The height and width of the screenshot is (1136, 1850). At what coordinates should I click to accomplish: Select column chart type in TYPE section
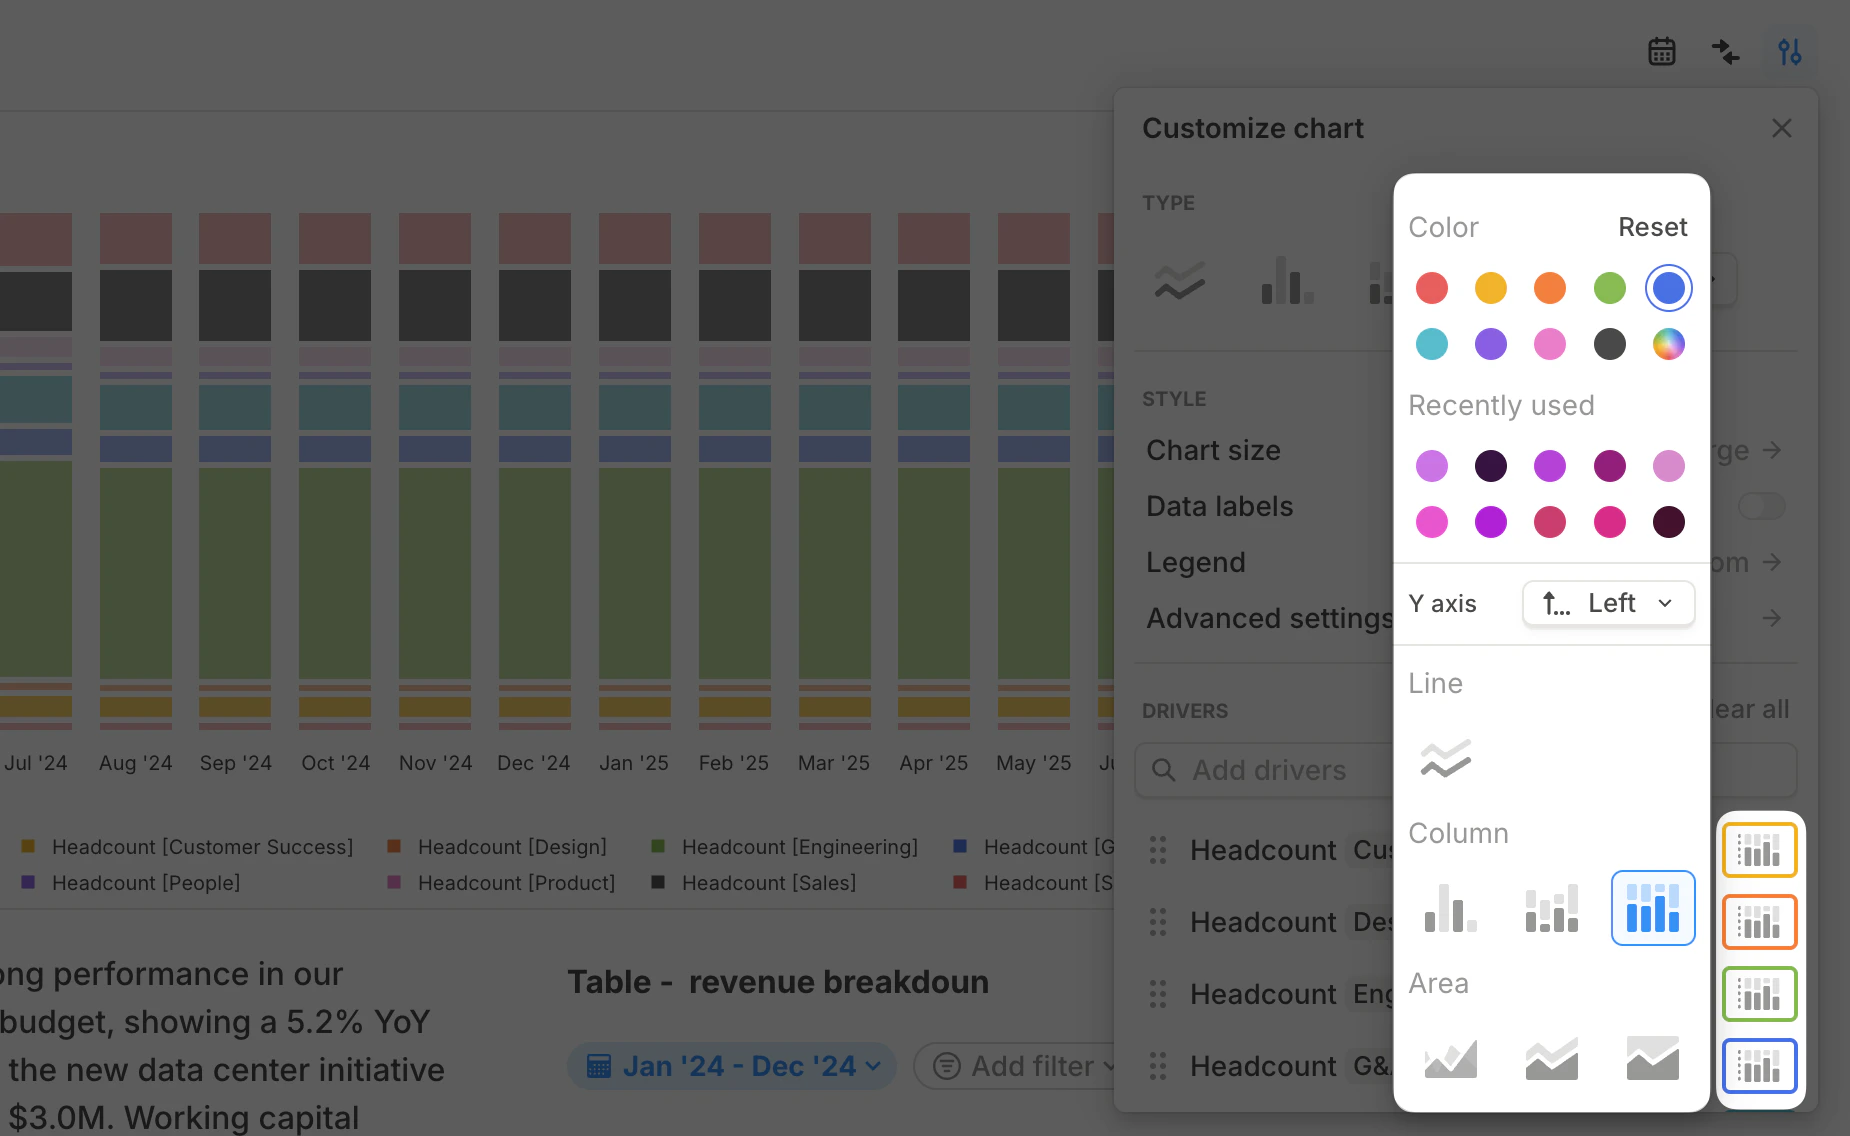click(1287, 280)
